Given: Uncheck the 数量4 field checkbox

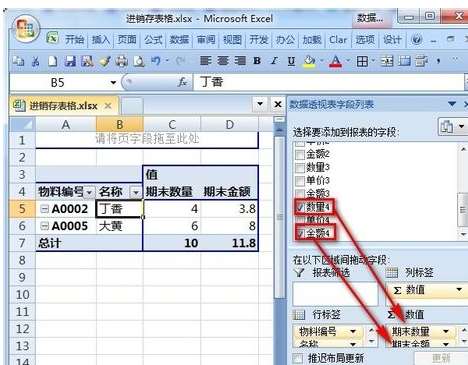Looking at the screenshot, I should 300,207.
